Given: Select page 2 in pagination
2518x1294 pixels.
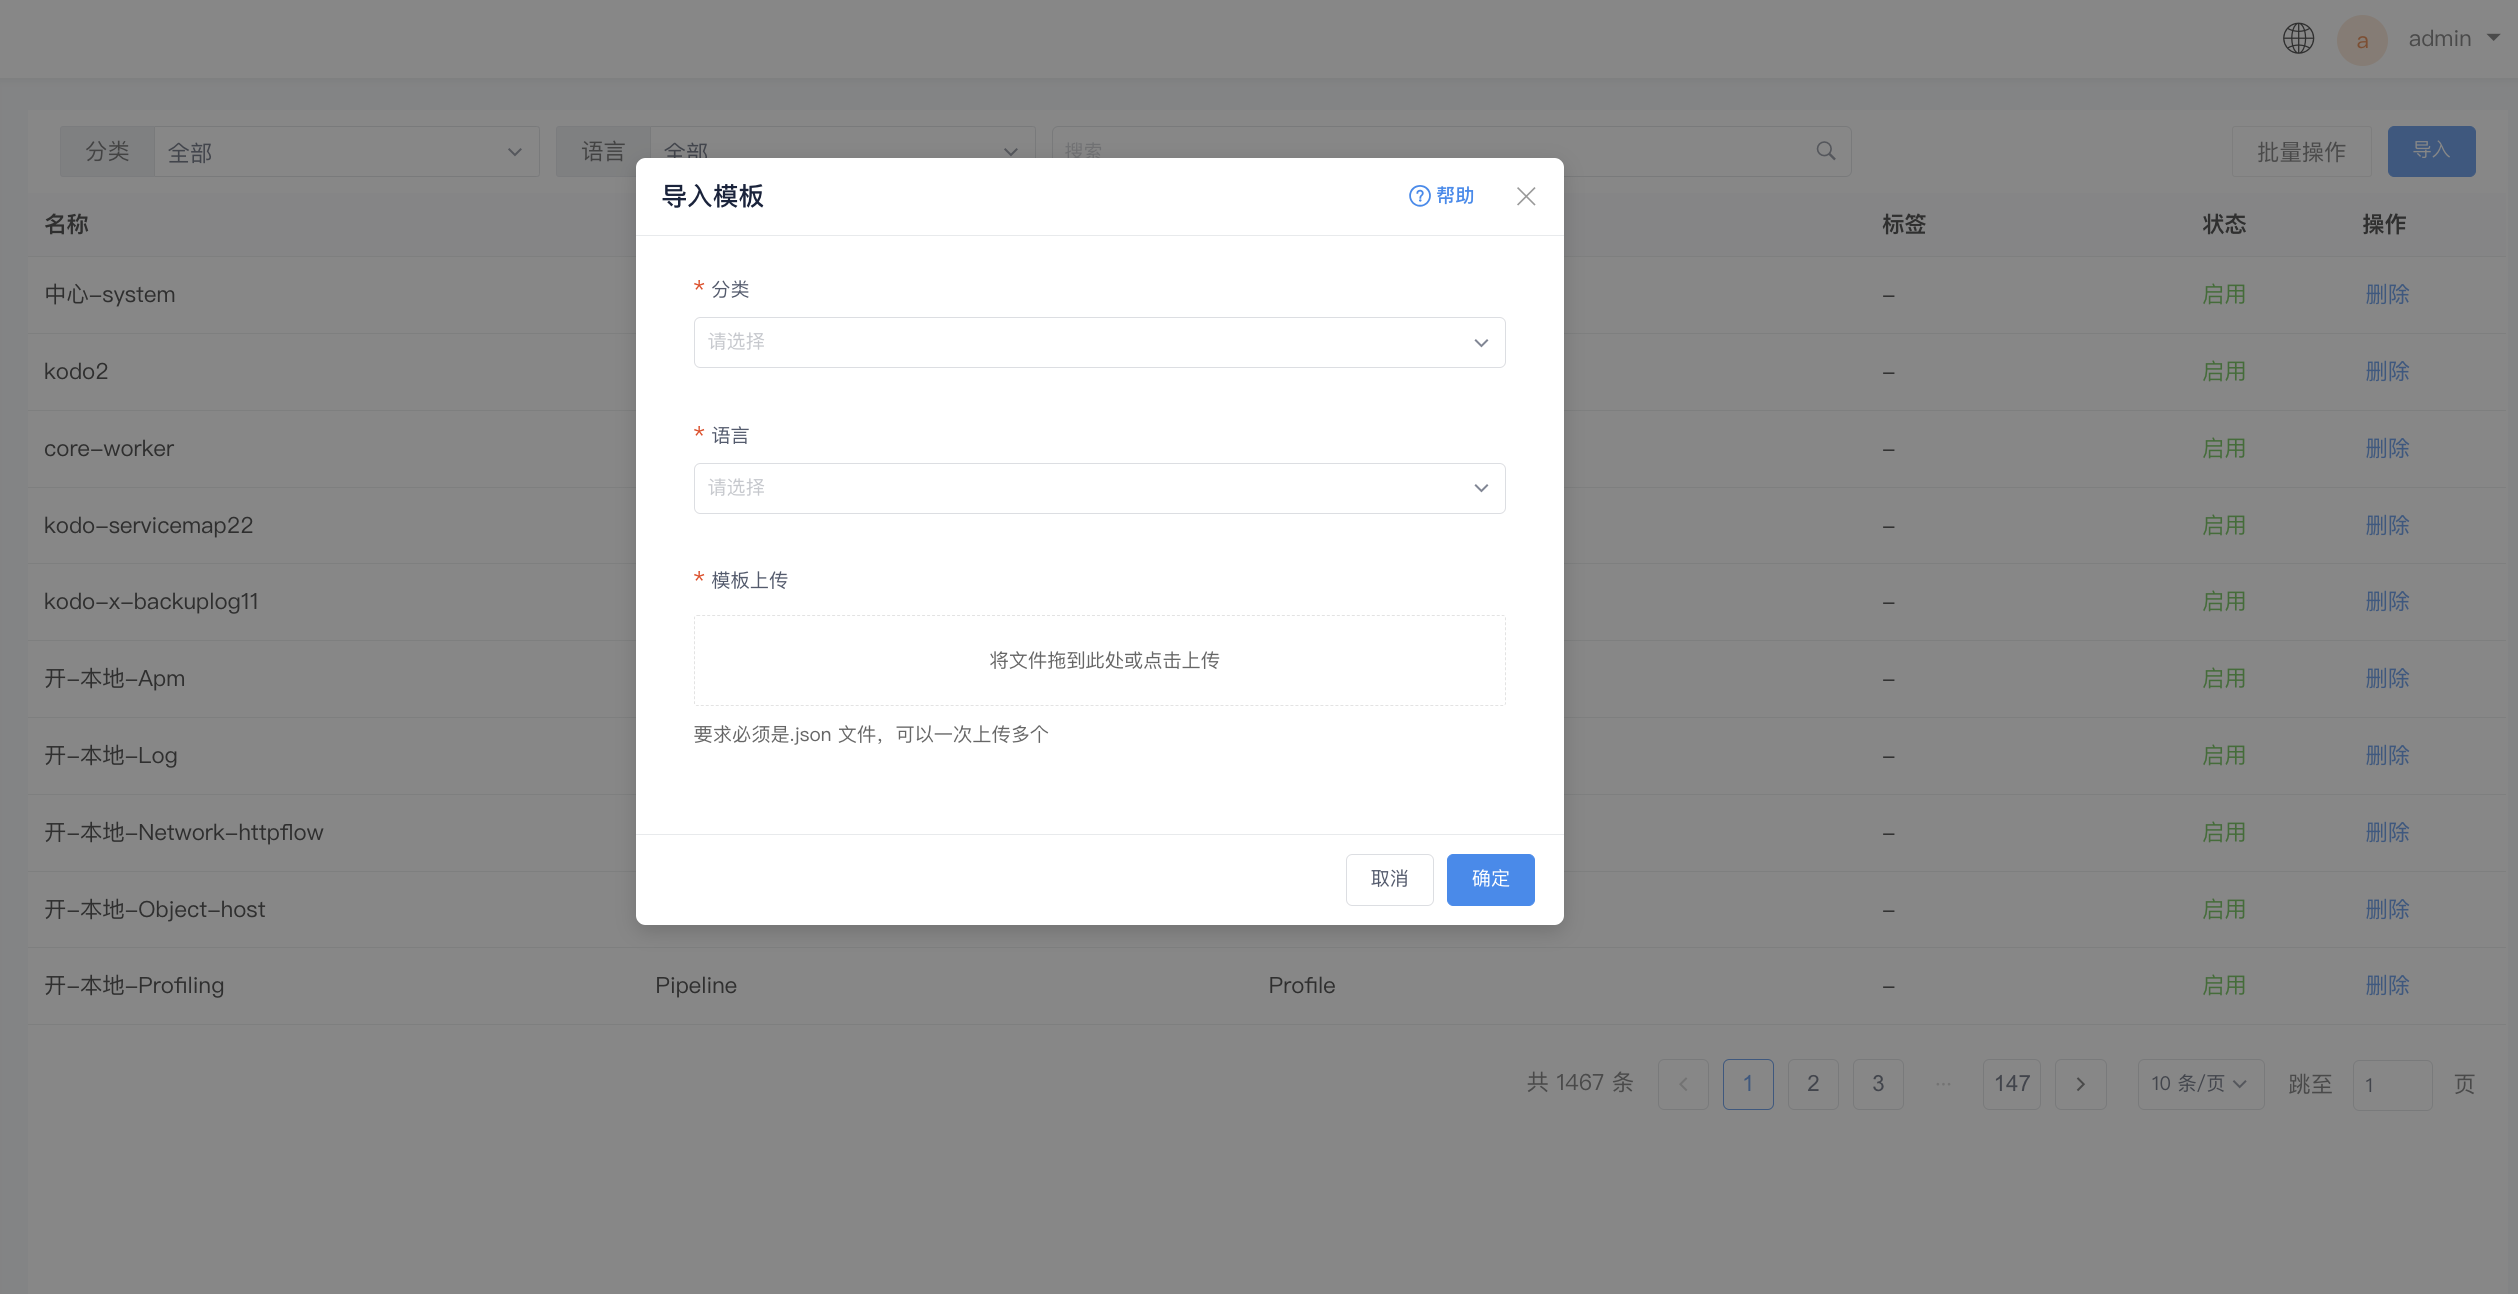Looking at the screenshot, I should 1813,1084.
